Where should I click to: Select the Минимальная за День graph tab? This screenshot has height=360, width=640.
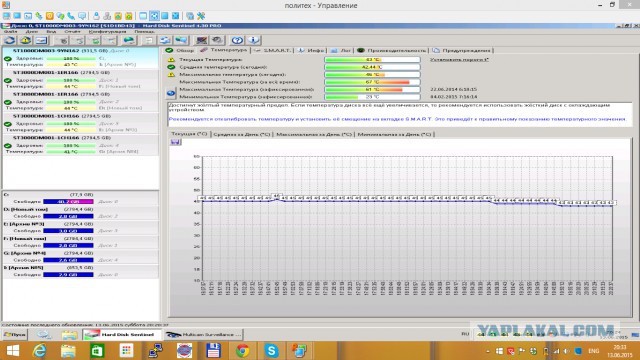[394, 134]
